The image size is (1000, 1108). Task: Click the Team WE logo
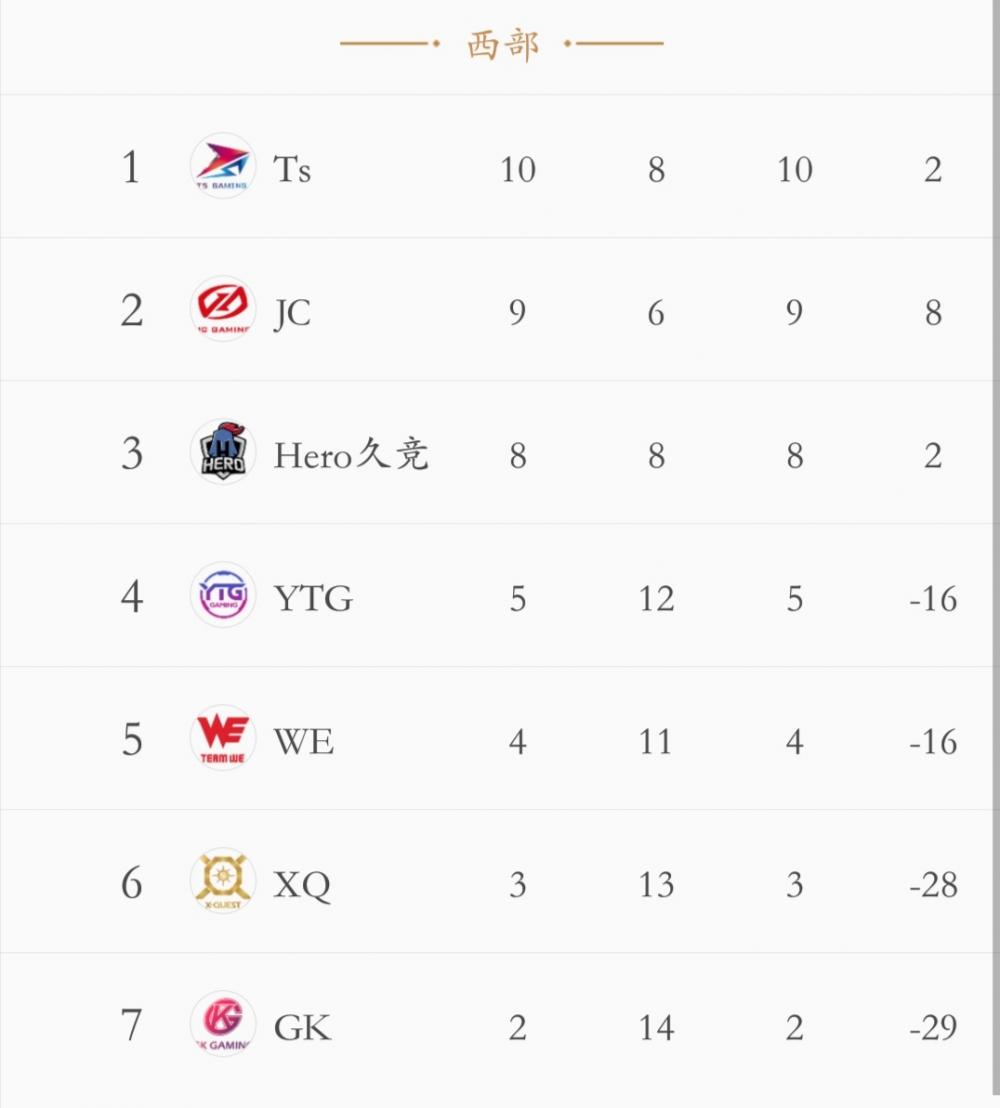[x=222, y=738]
